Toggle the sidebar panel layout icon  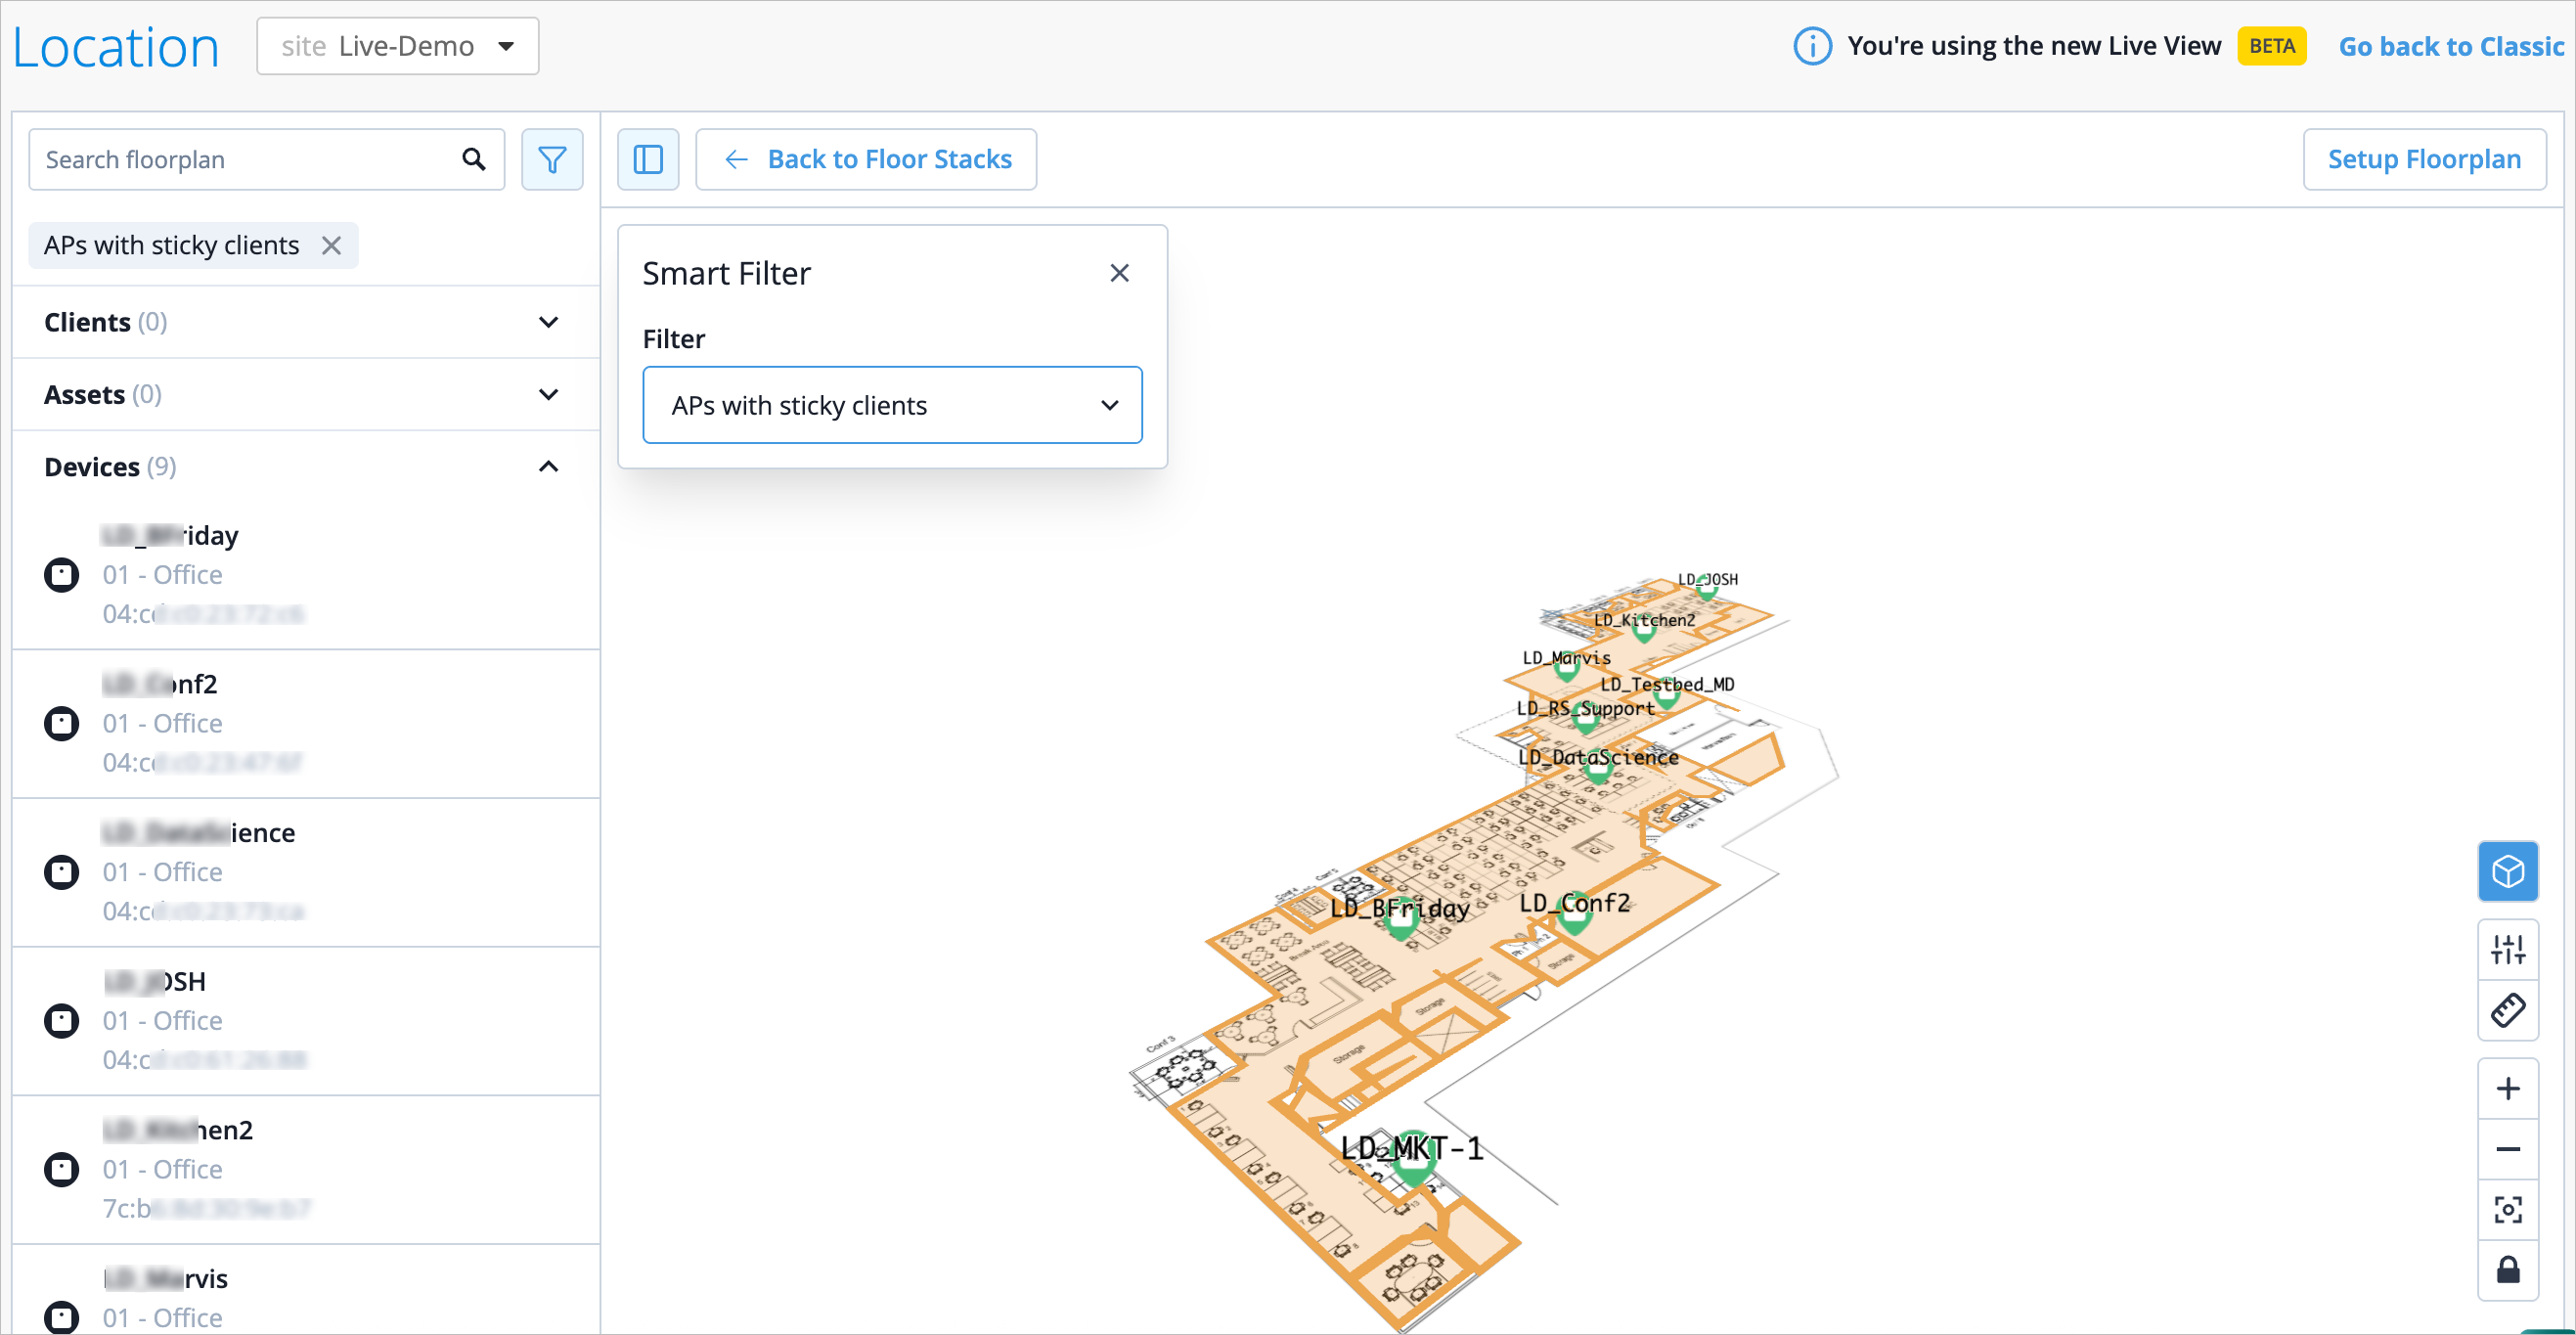(x=648, y=159)
